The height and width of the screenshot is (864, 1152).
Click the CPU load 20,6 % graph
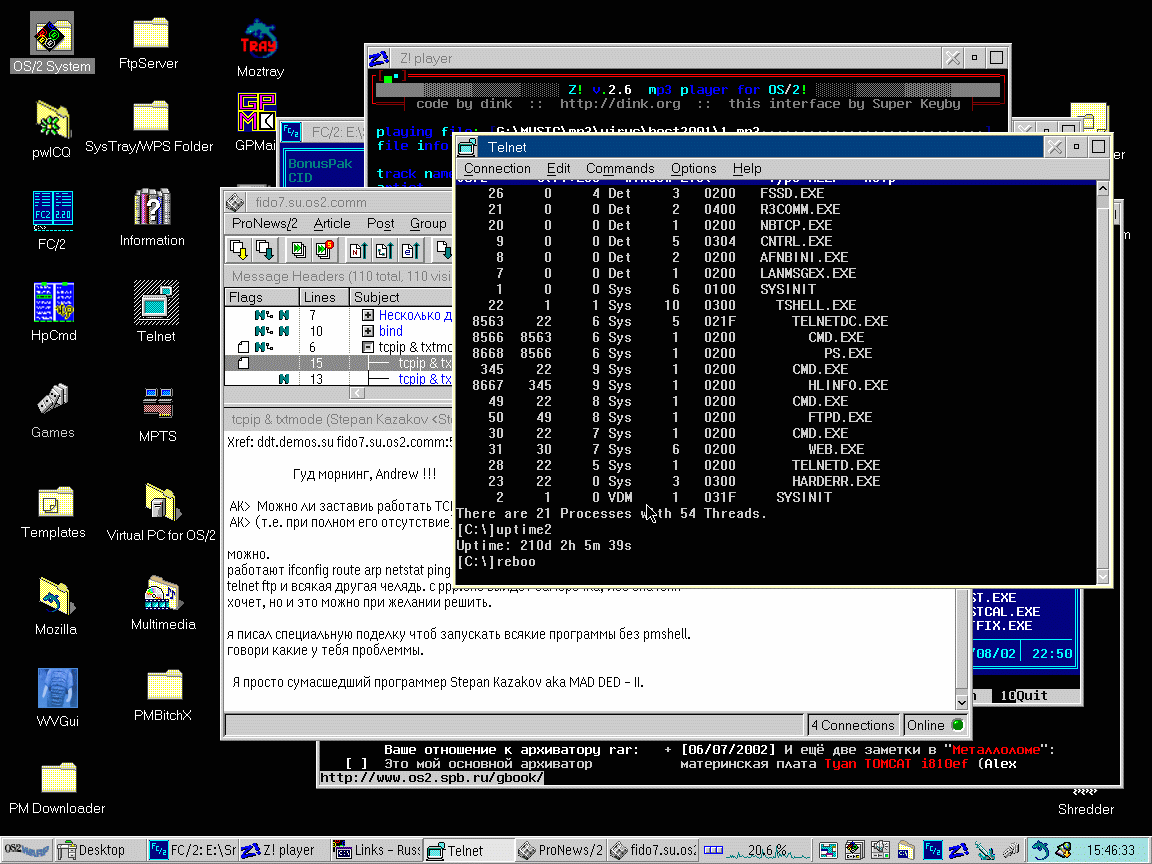point(766,850)
